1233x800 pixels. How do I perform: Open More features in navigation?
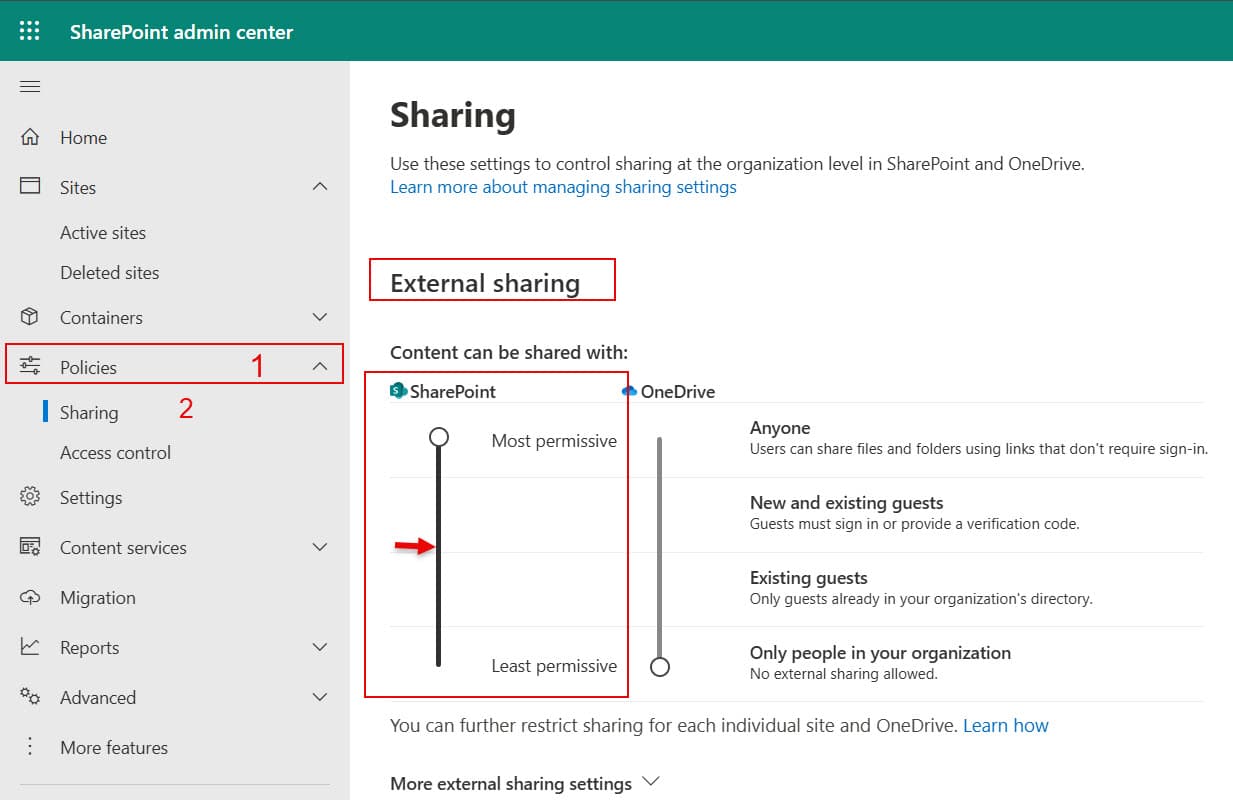pyautogui.click(x=114, y=748)
